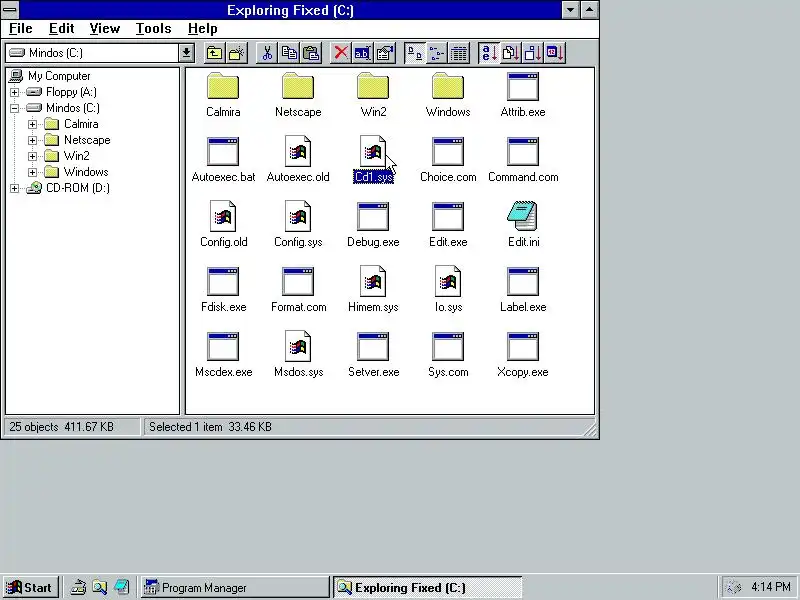Viewport: 800px width, 600px height.
Task: Select CD-ROM (D:) drive in tree
Action: [78, 188]
